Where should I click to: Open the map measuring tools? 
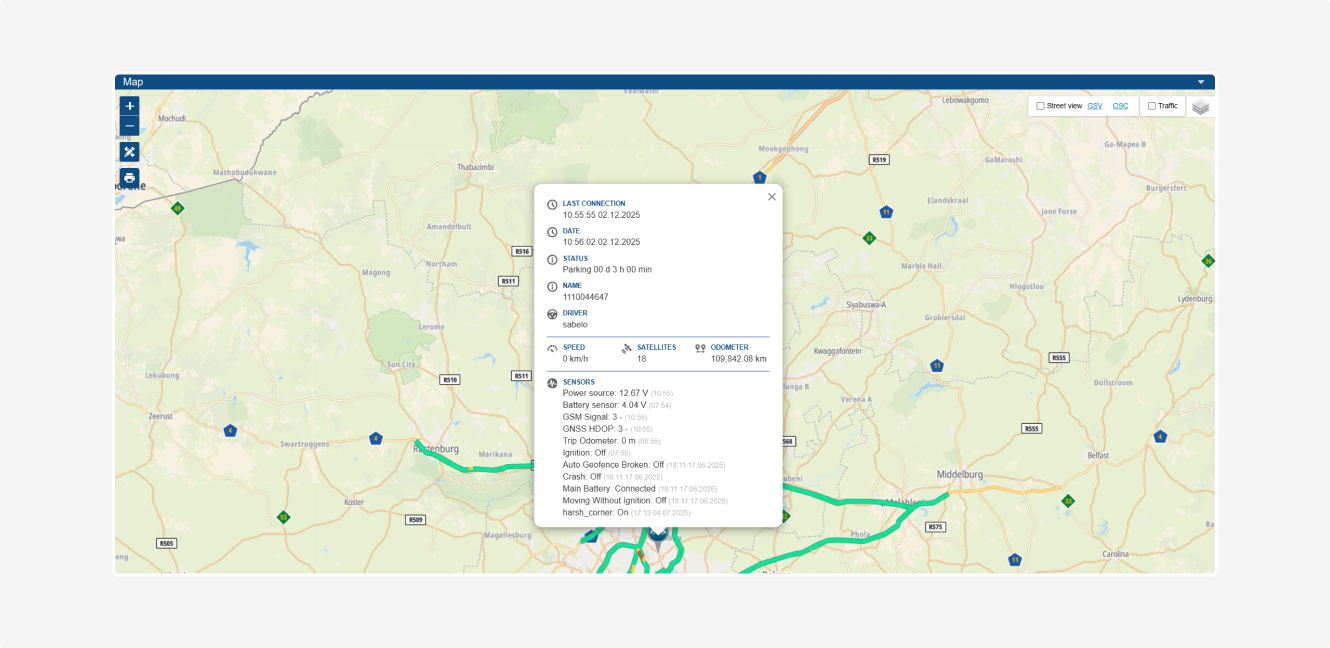tap(129, 152)
